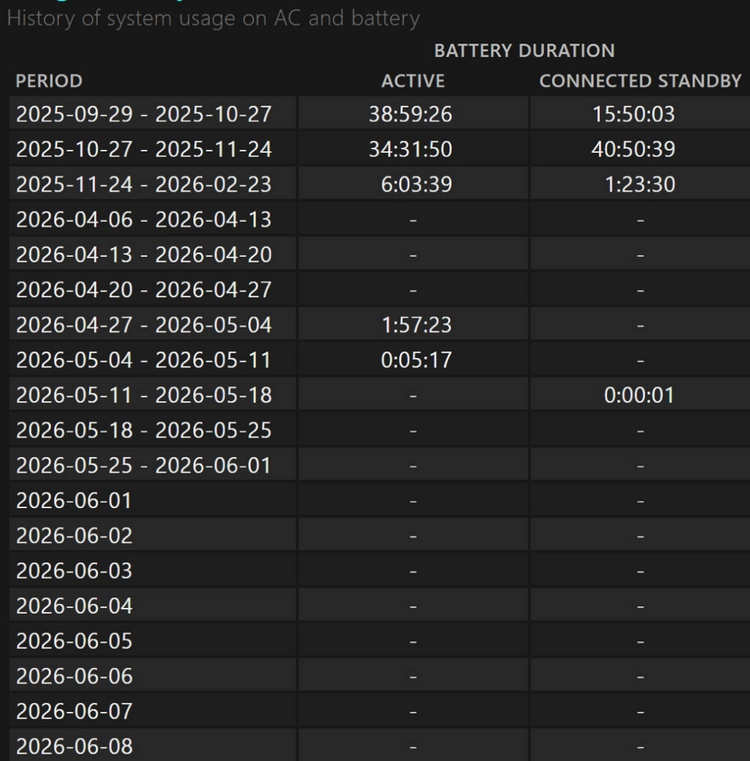The image size is (750, 761).
Task: Click the ACTIVE column header
Action: [x=413, y=81]
